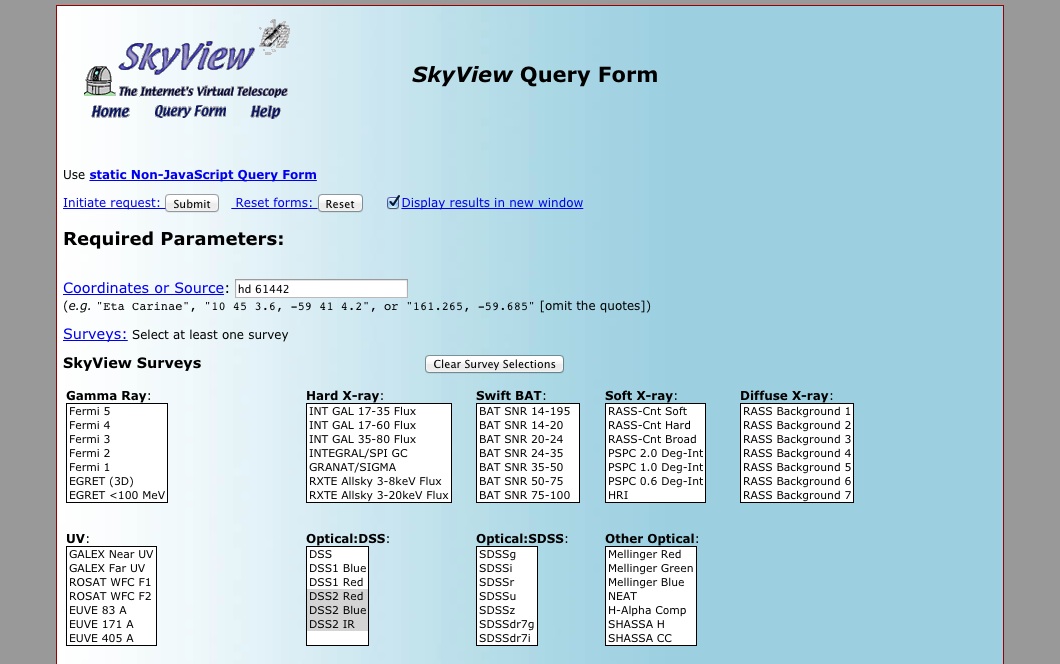The height and width of the screenshot is (664, 1060).
Task: Select SDSSz survey
Action: (x=506, y=610)
